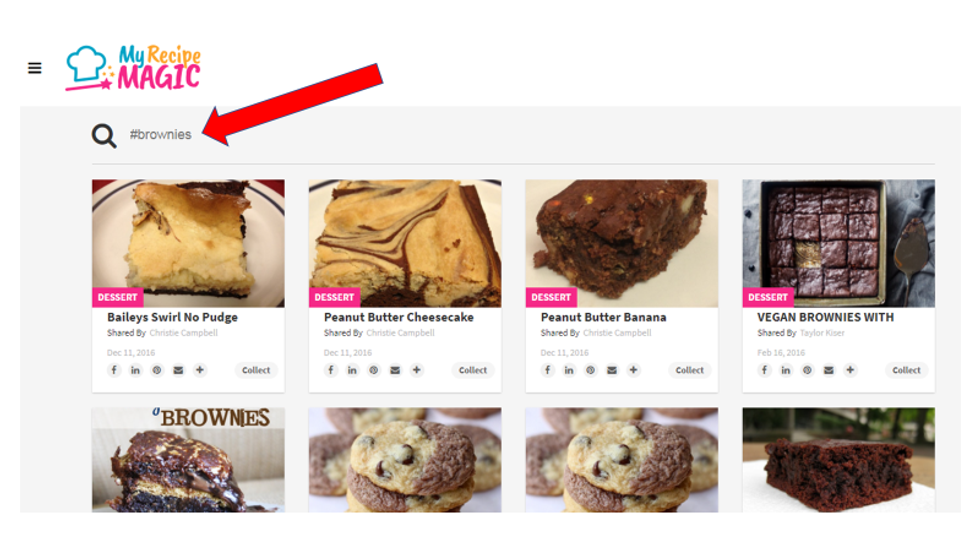980x551 pixels.
Task: Click plus icon on Peanut Butter Banana card
Action: pyautogui.click(x=633, y=370)
